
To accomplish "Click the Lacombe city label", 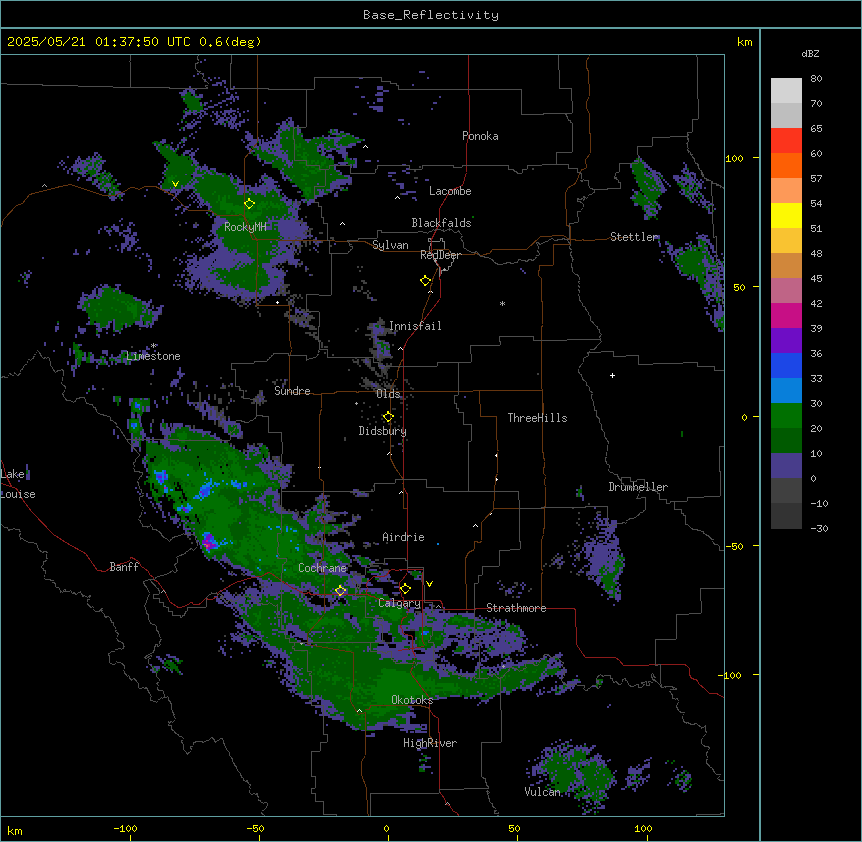I will (x=450, y=191).
